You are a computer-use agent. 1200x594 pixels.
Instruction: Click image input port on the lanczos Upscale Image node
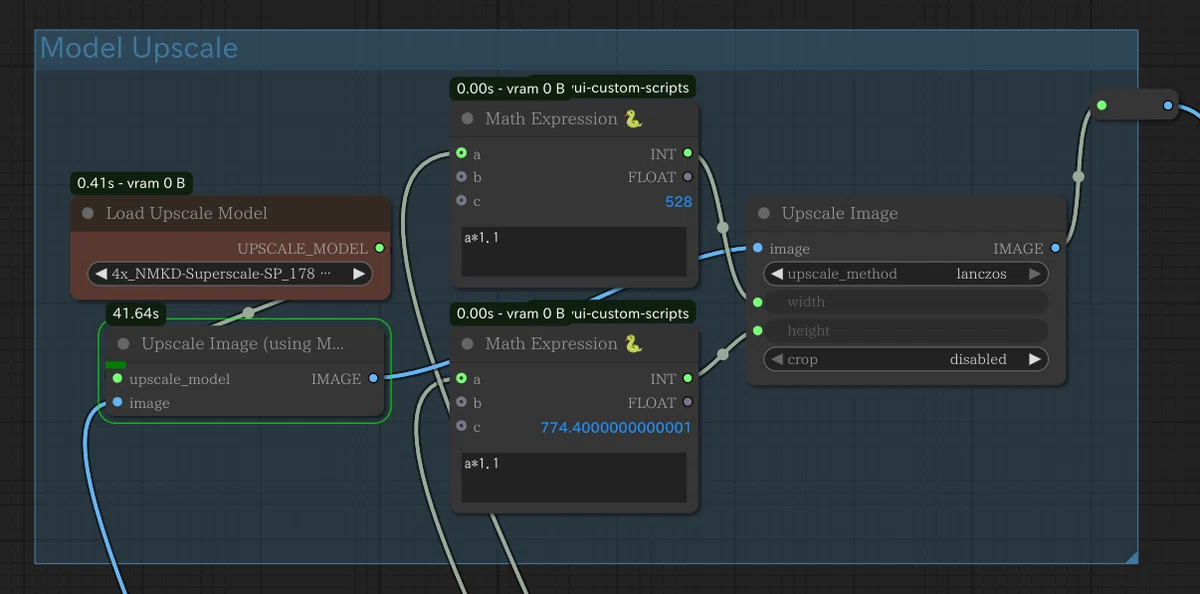tap(757, 248)
